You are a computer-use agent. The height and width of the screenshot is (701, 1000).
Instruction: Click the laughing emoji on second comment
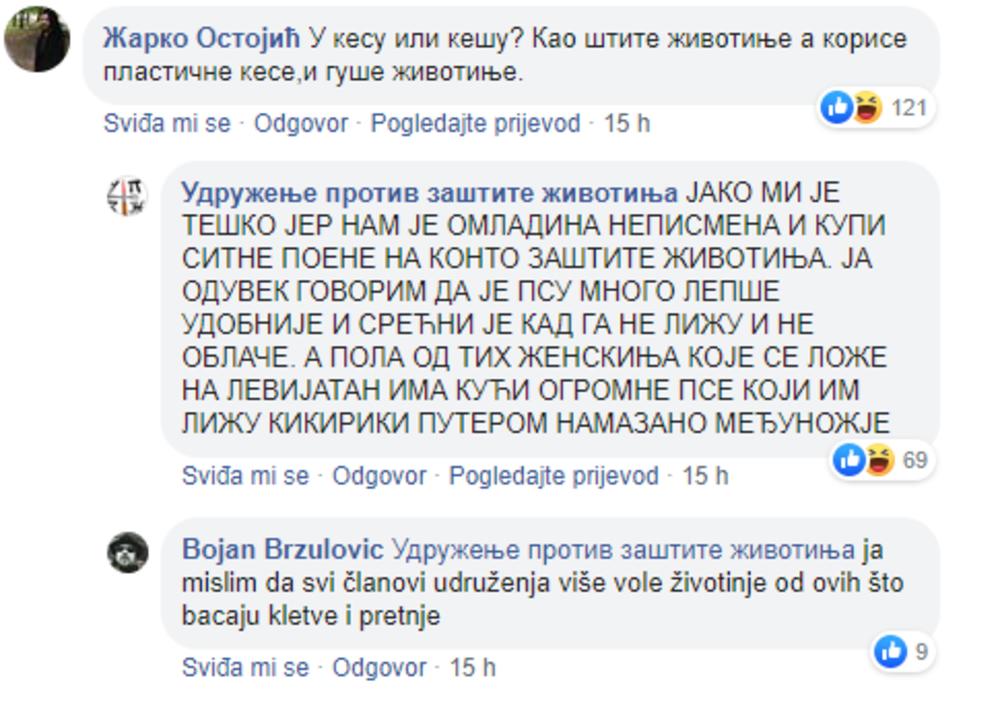[x=877, y=460]
